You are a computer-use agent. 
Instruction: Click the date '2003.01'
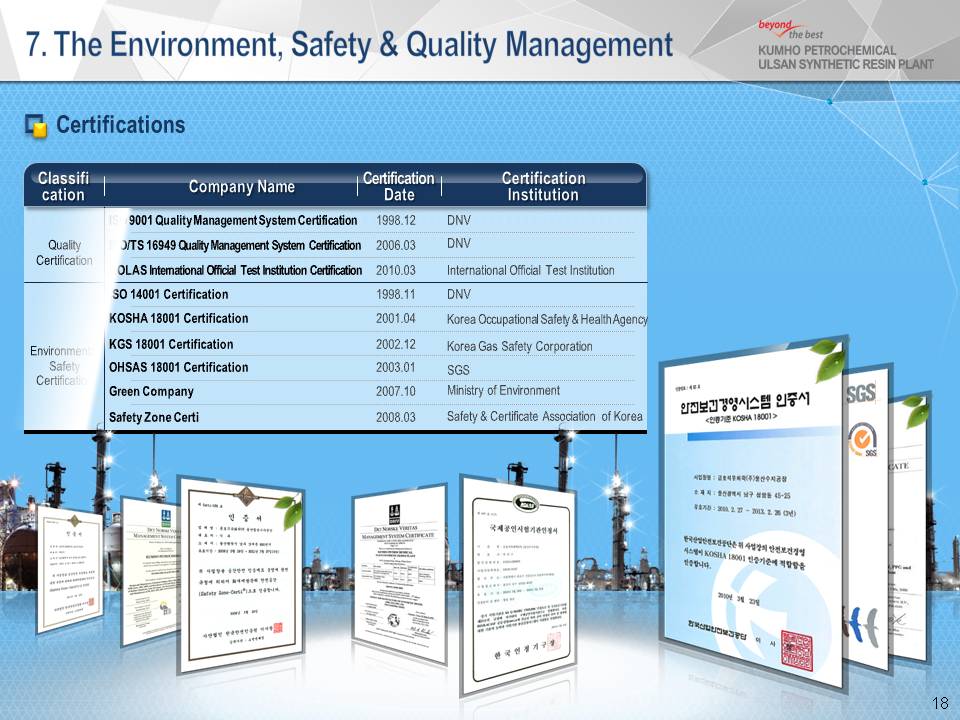[x=396, y=367]
